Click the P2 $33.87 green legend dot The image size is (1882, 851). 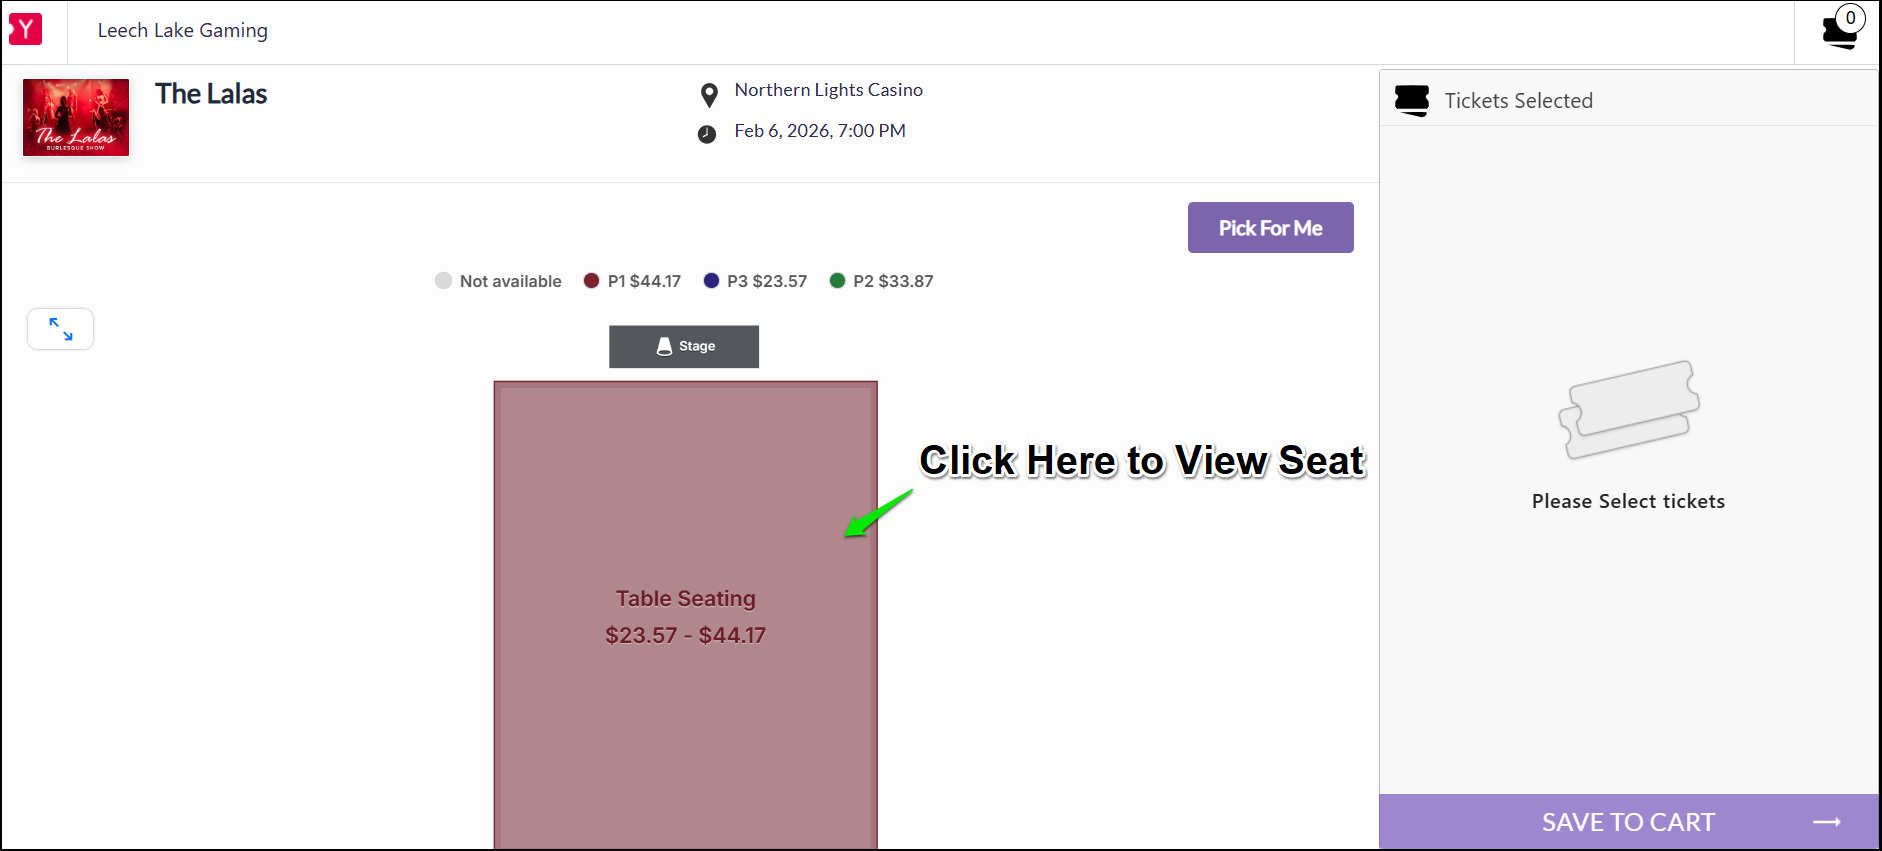click(x=837, y=281)
